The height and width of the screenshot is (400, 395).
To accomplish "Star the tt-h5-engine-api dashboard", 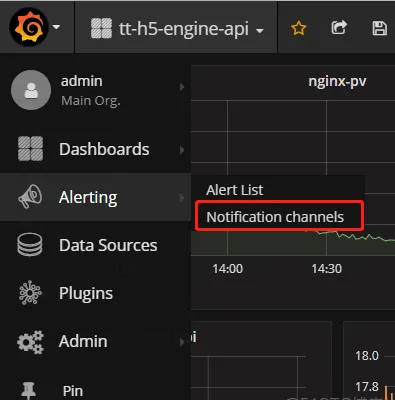I will click(x=298, y=28).
